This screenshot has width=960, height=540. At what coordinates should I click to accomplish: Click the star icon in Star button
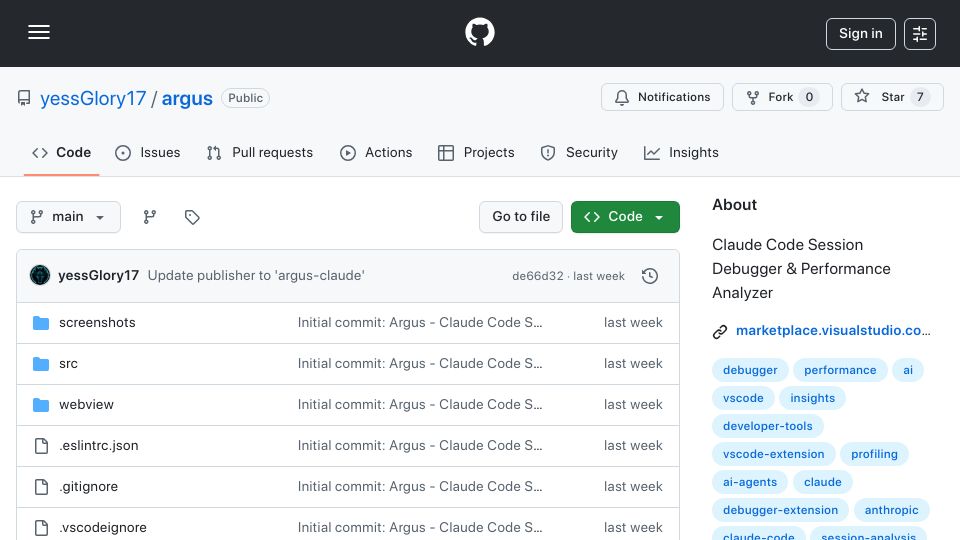862,96
